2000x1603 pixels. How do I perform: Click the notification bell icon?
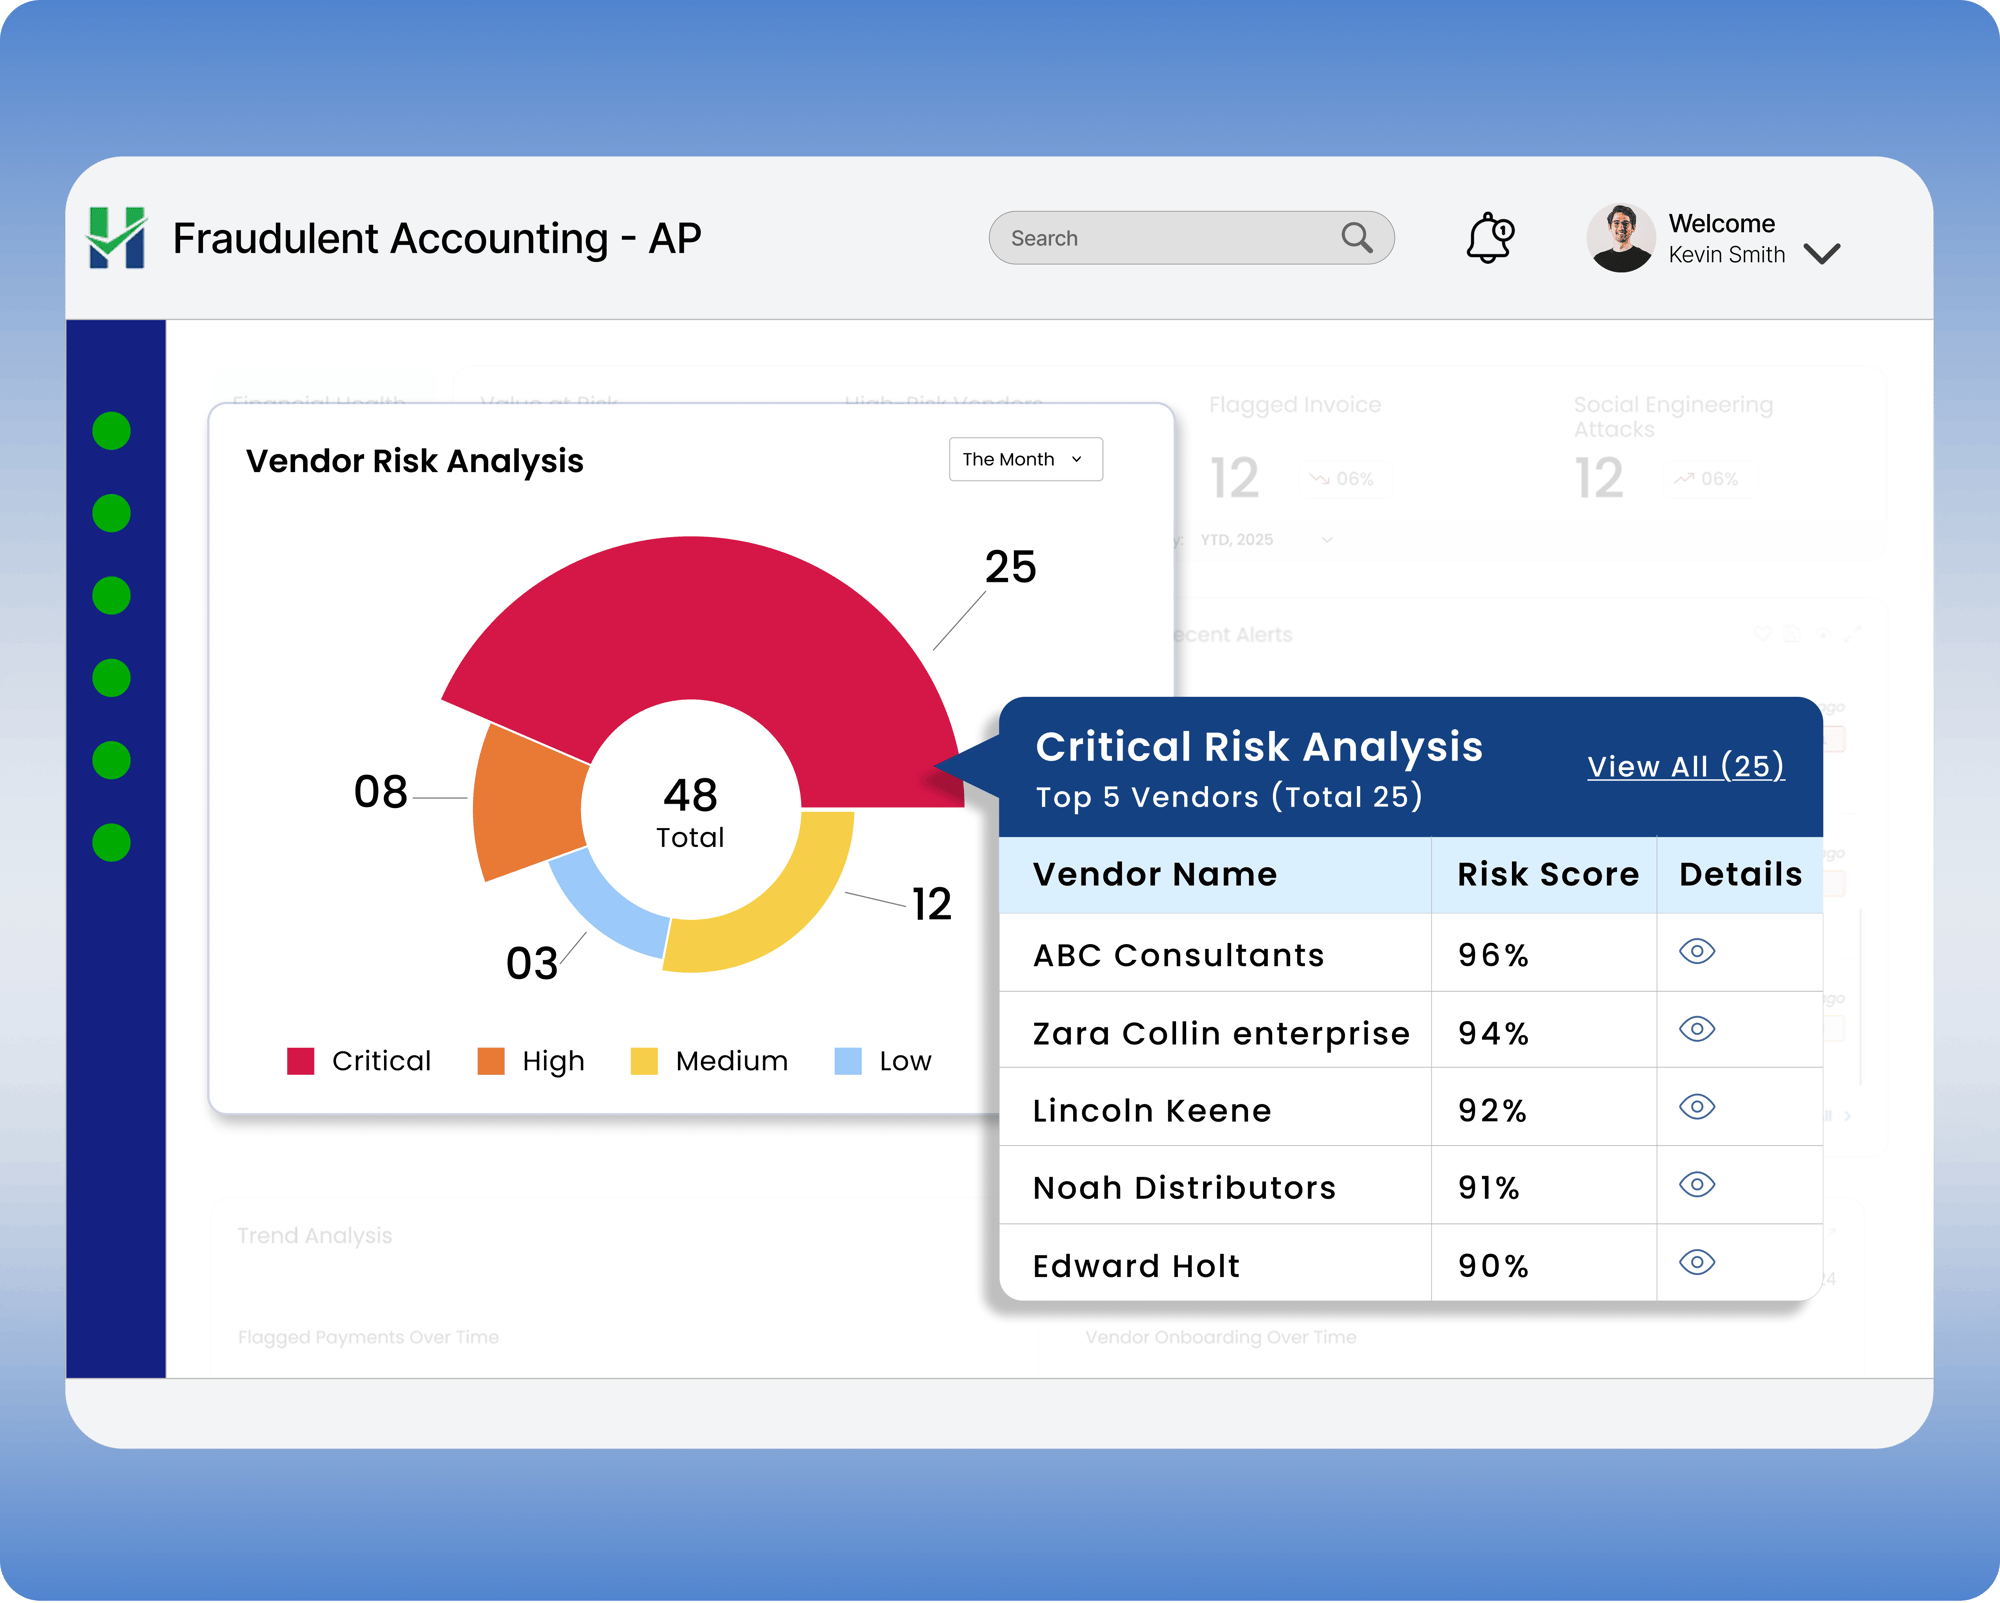click(1489, 238)
